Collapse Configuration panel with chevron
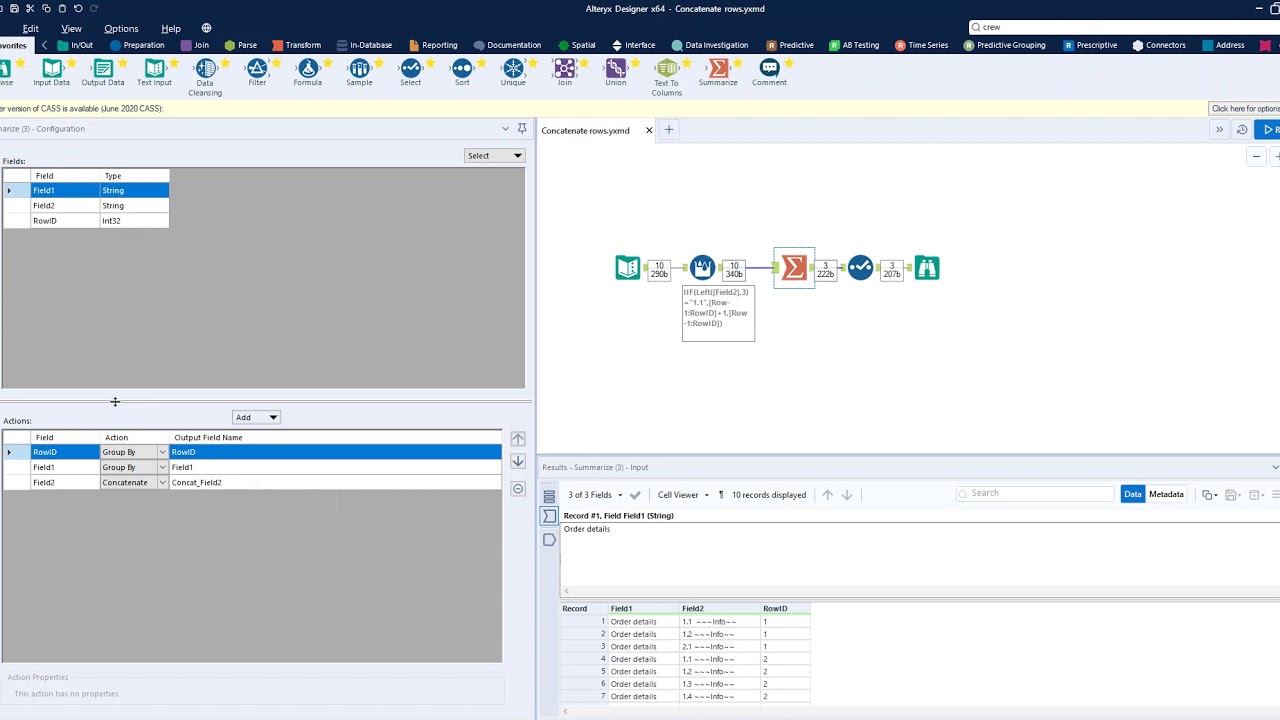 pyautogui.click(x=505, y=129)
